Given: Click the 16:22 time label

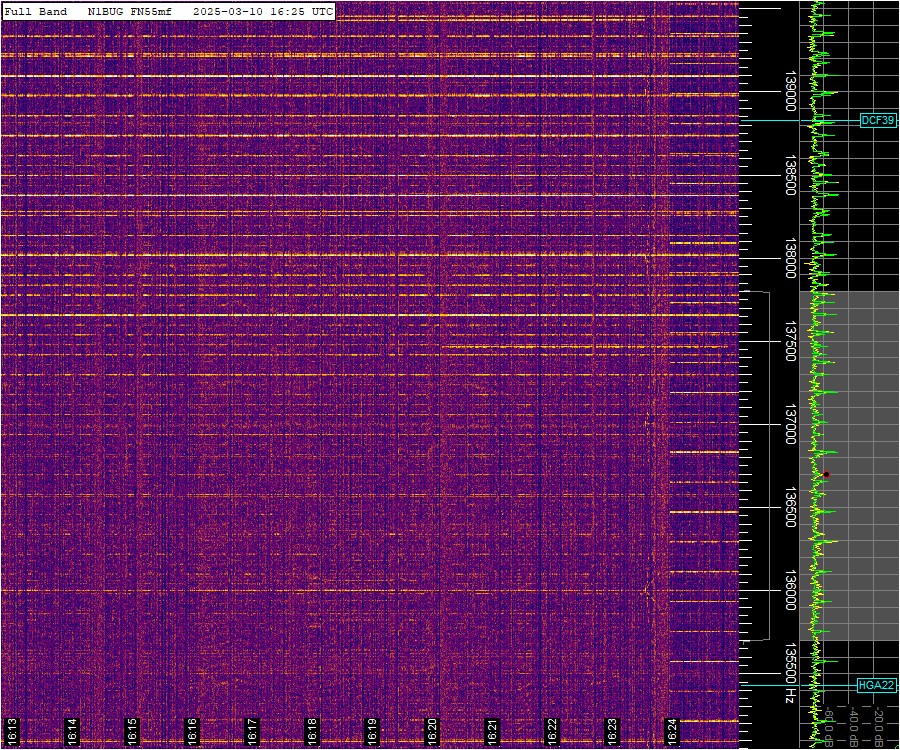Looking at the screenshot, I should point(552,731).
